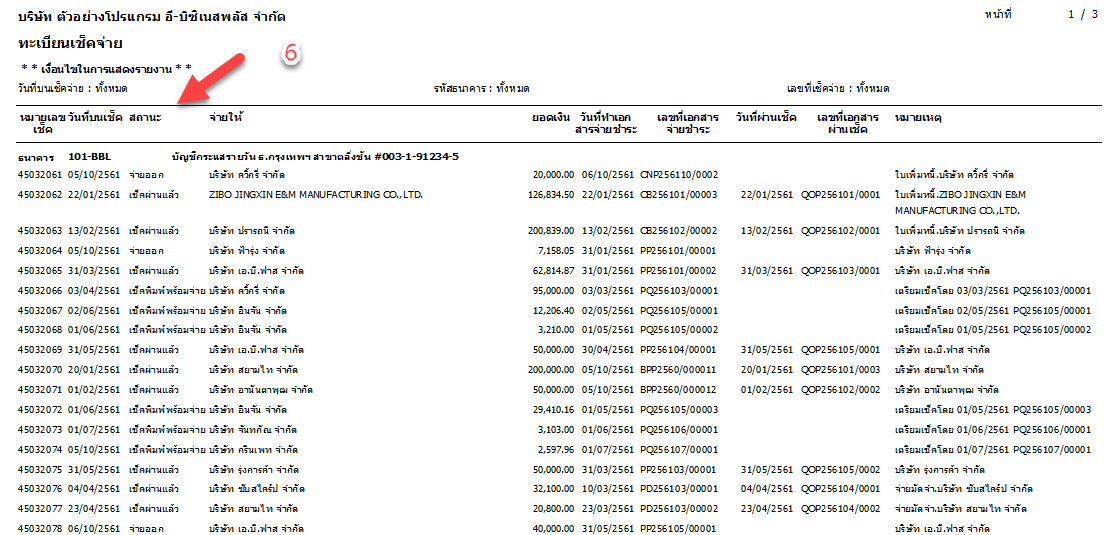Click the หมายเหตุ column header
This screenshot has height=535, width=1104.
[918, 118]
